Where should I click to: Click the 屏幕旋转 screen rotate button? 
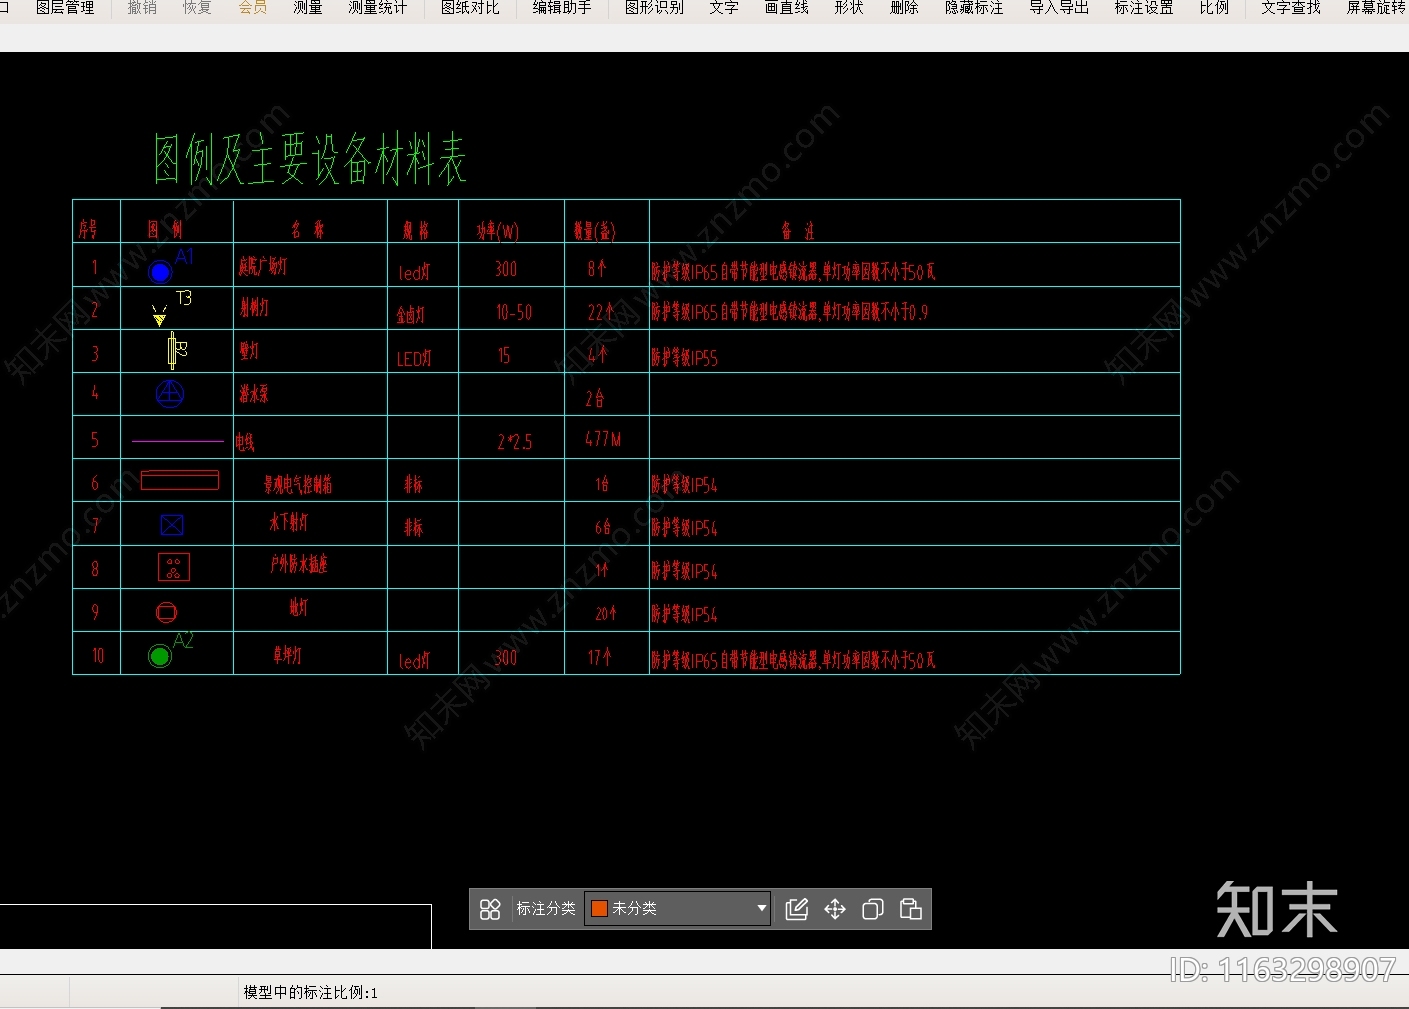[1376, 8]
